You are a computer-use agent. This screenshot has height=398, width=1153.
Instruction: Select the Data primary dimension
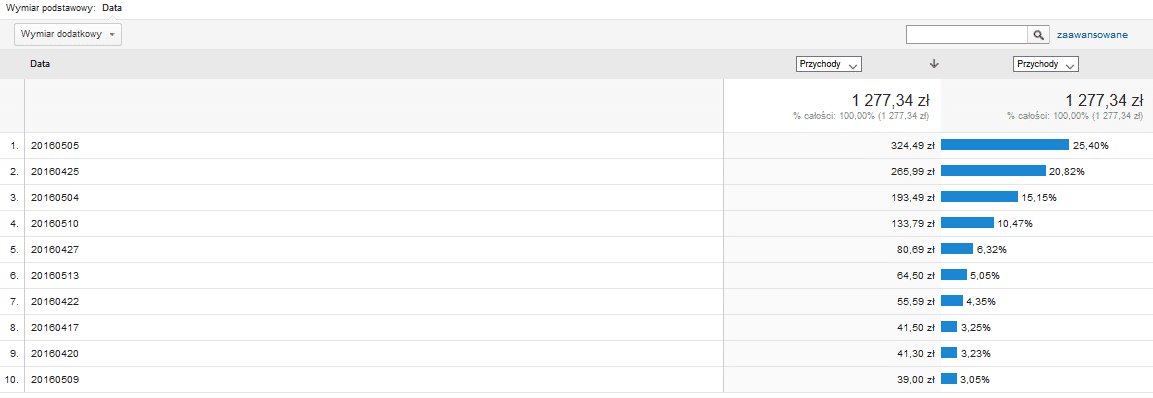(x=113, y=9)
